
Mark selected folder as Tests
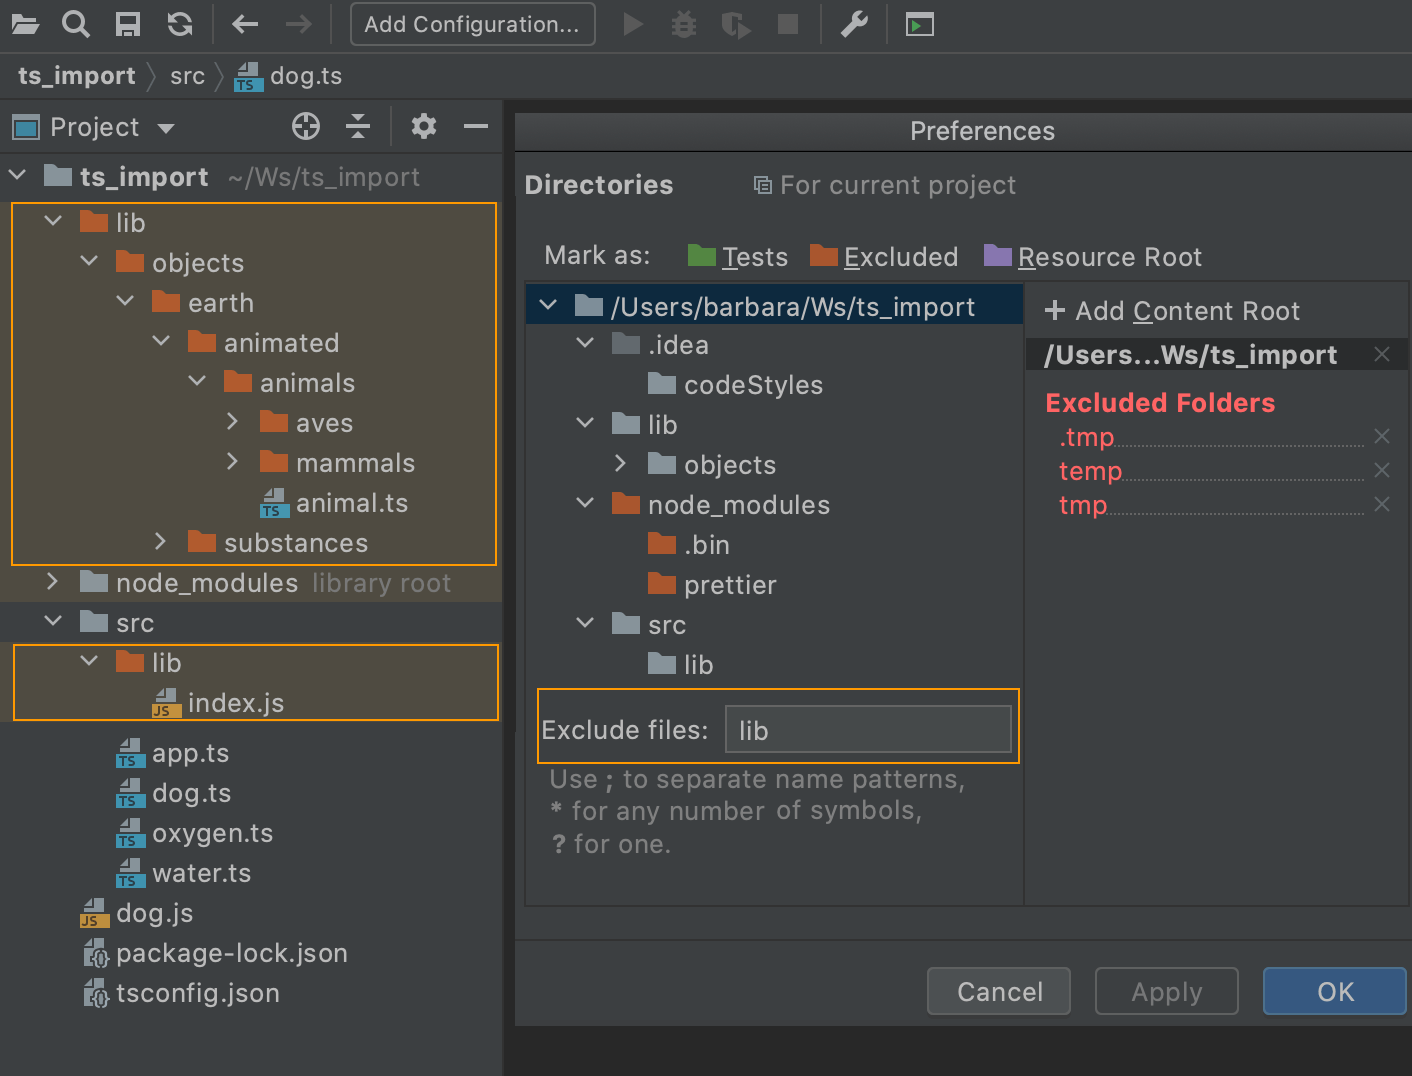pos(752,256)
